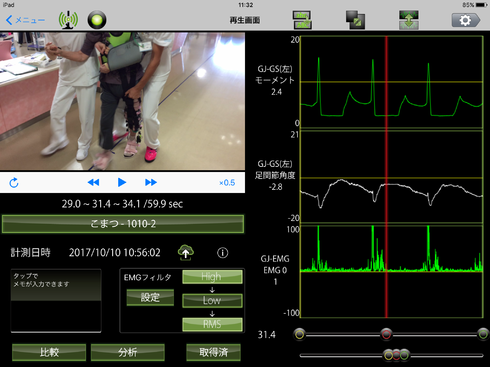Open the 分析 analysis button

point(128,352)
